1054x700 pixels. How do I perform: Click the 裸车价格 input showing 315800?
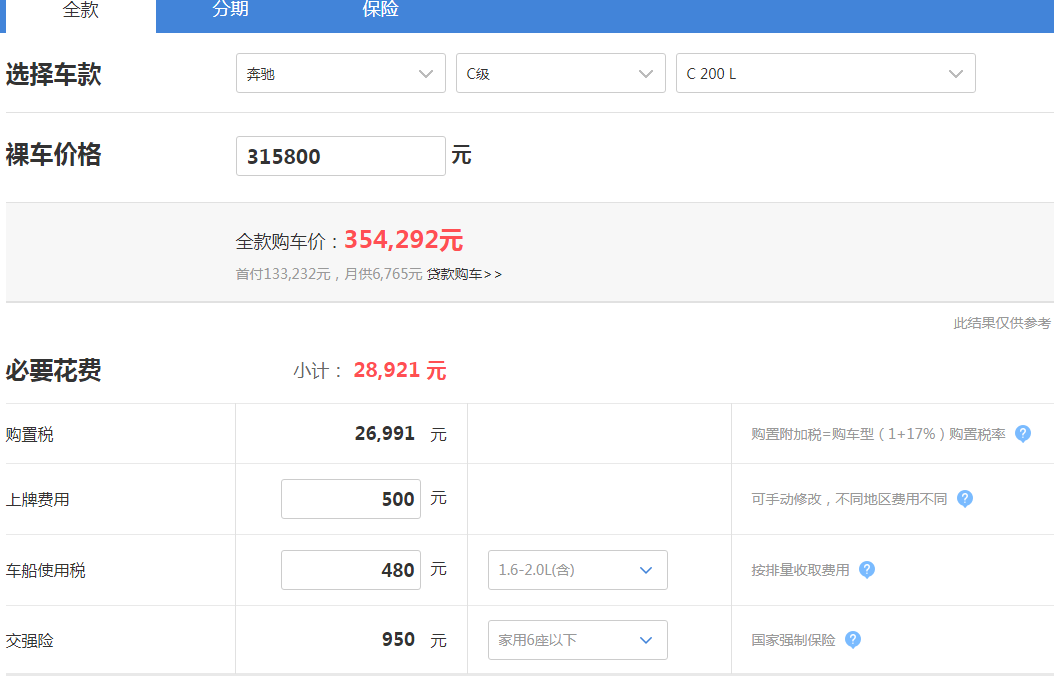[341, 156]
